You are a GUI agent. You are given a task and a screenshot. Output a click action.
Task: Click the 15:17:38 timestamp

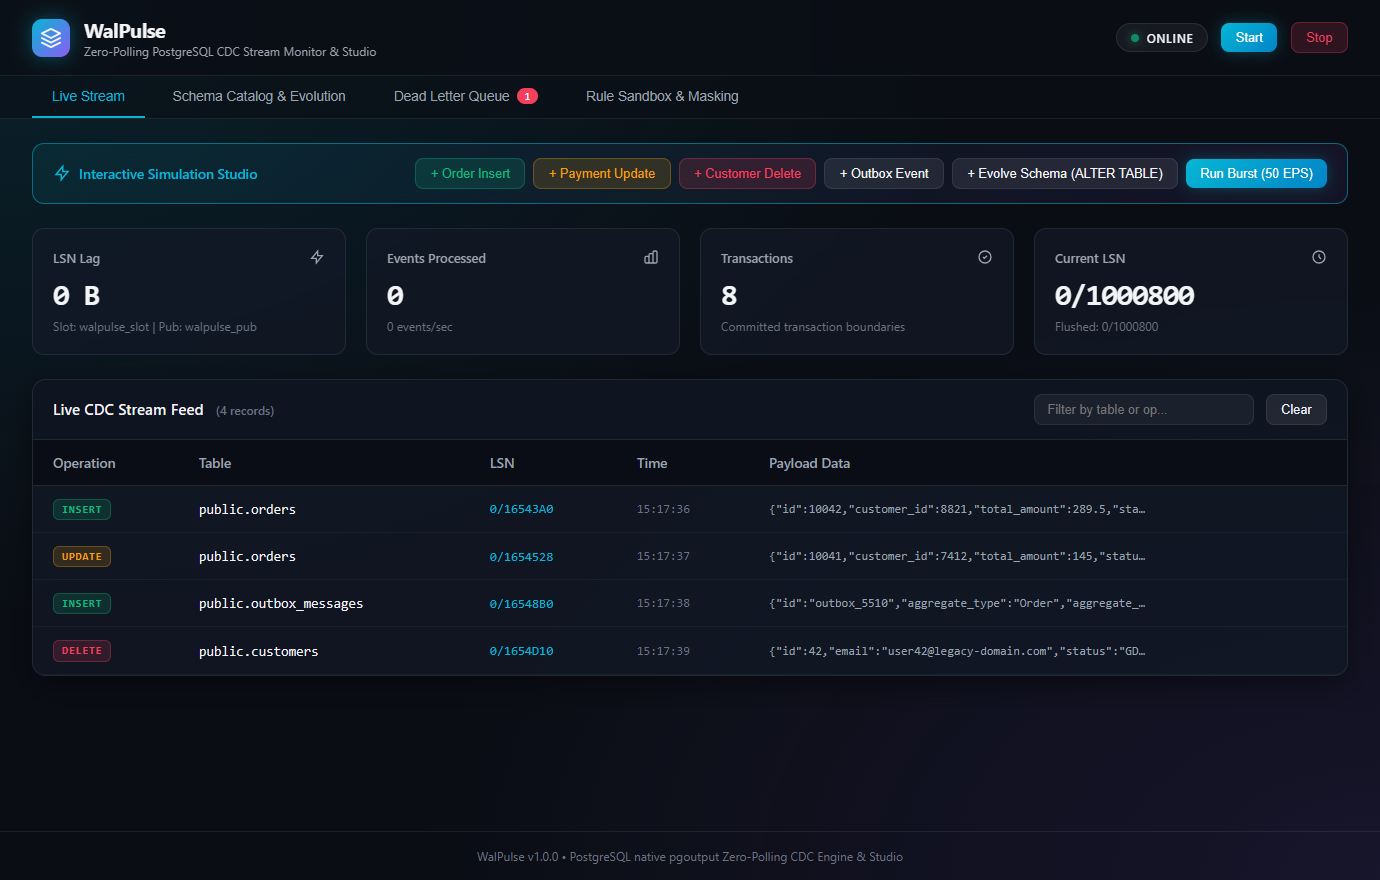(663, 603)
